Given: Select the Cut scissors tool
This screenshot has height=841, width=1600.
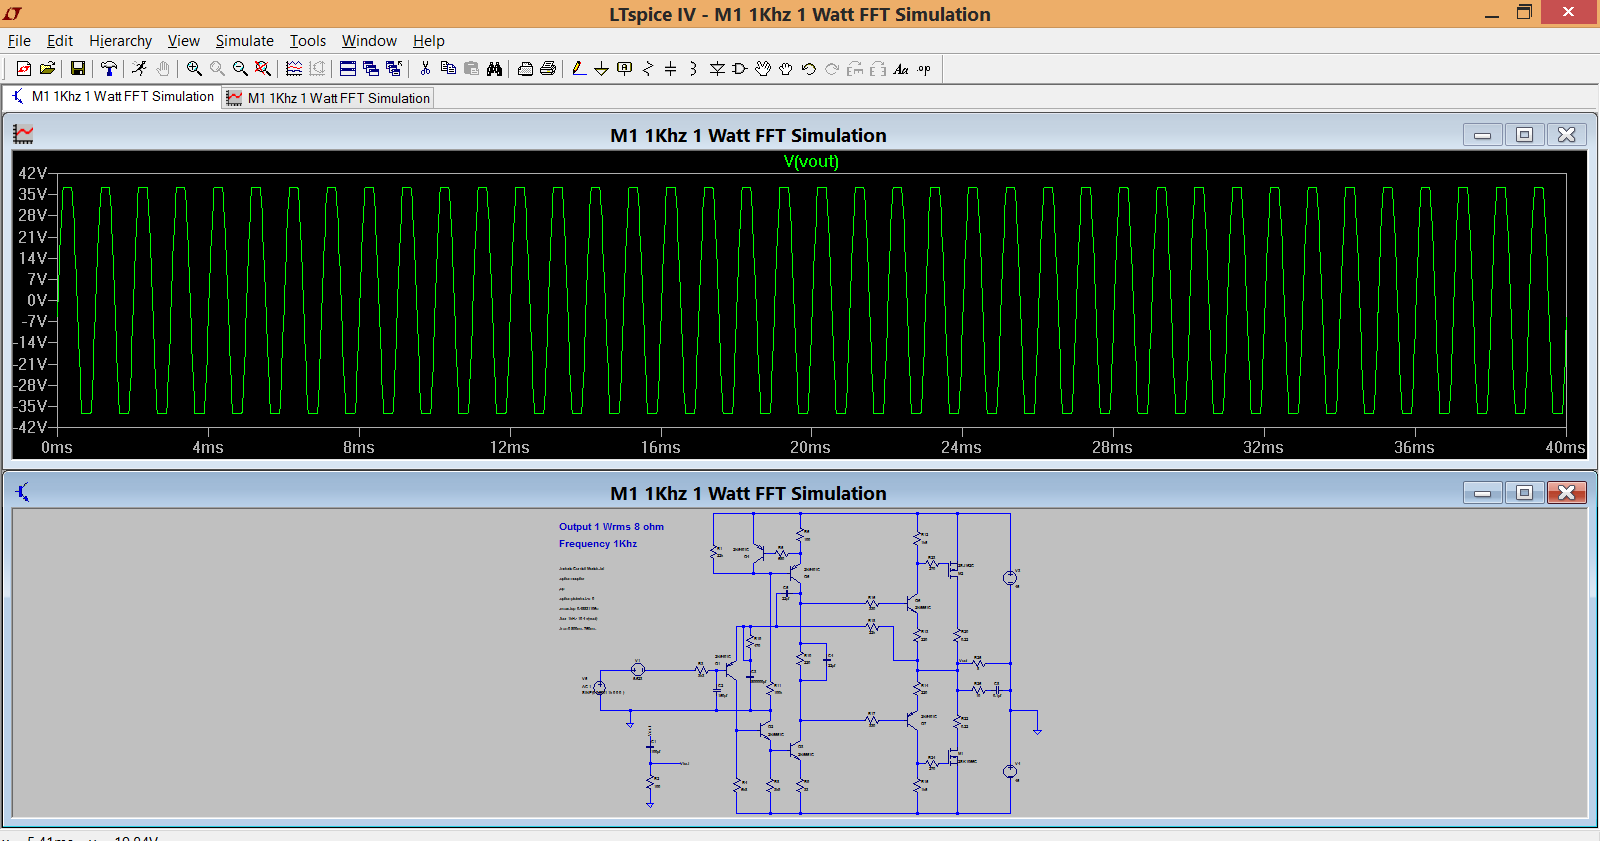Looking at the screenshot, I should [x=425, y=68].
